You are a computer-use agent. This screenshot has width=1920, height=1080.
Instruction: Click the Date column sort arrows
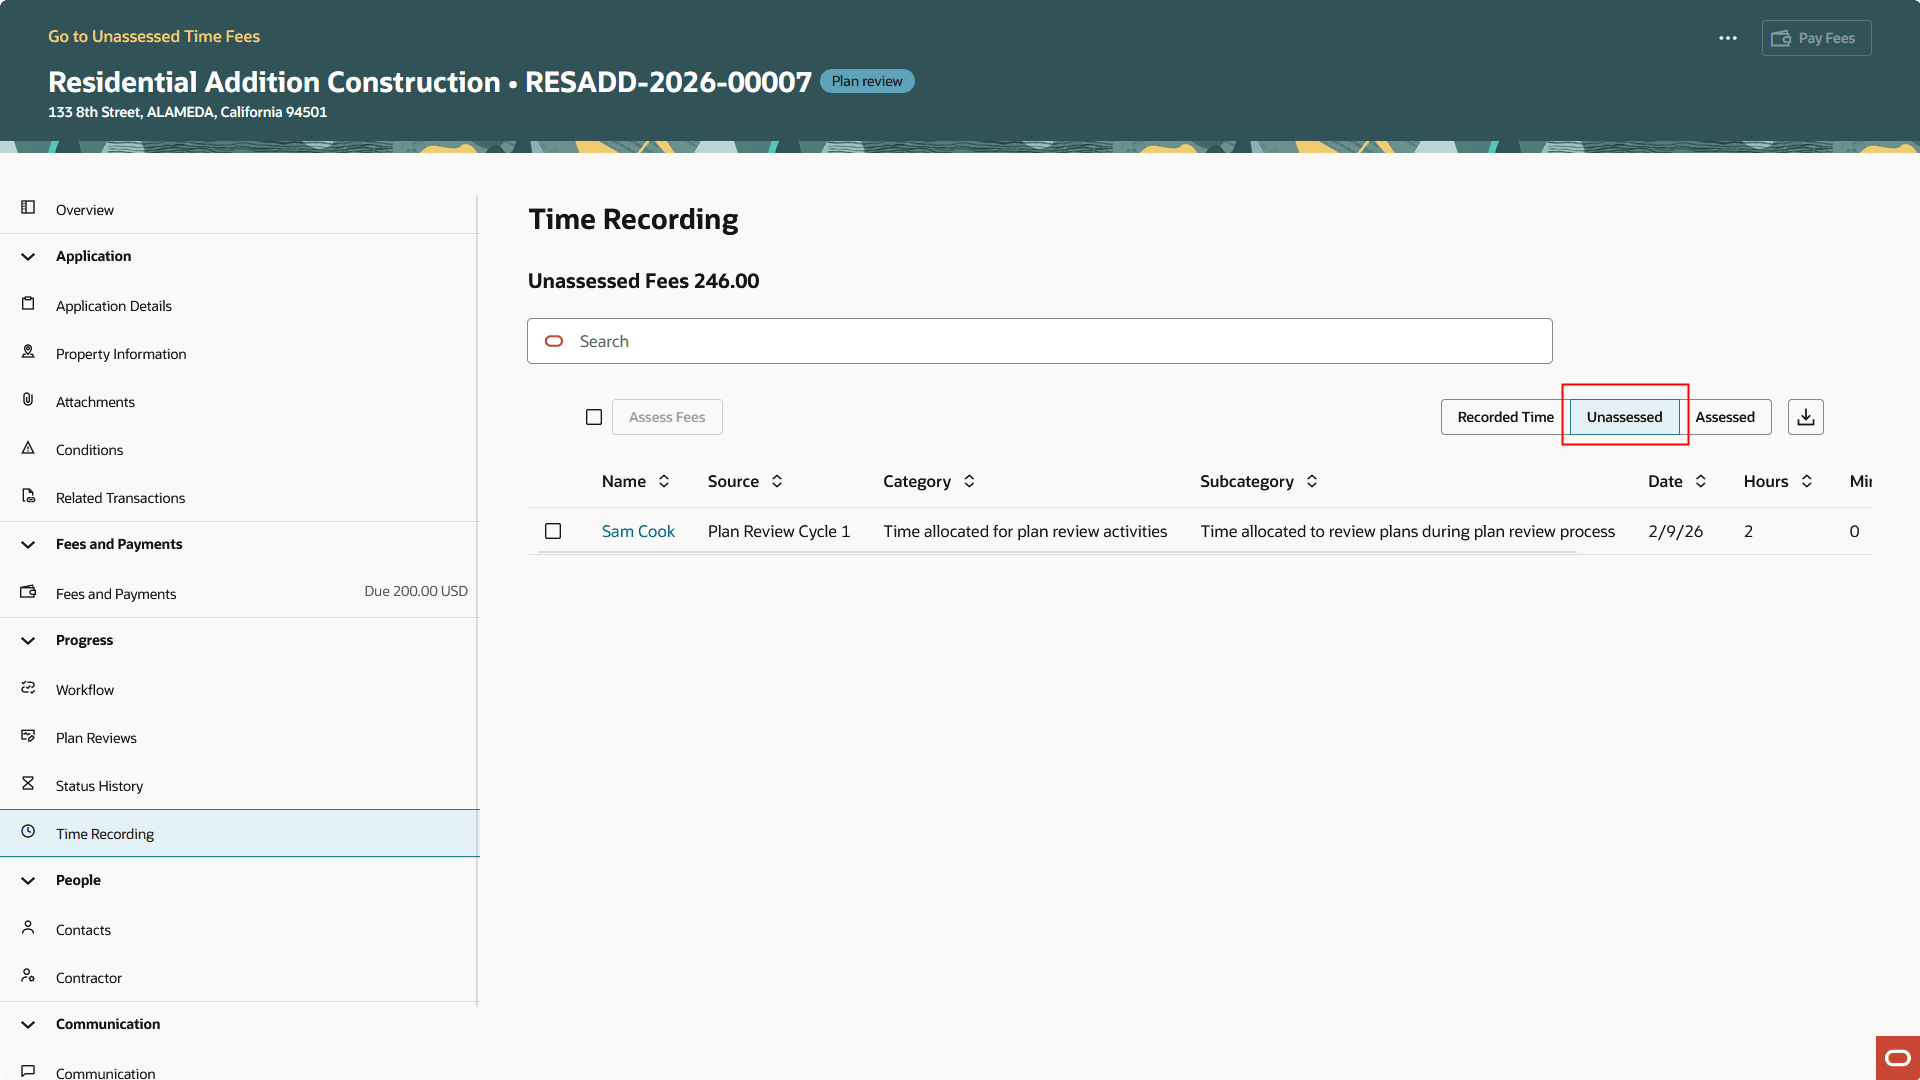(1702, 481)
